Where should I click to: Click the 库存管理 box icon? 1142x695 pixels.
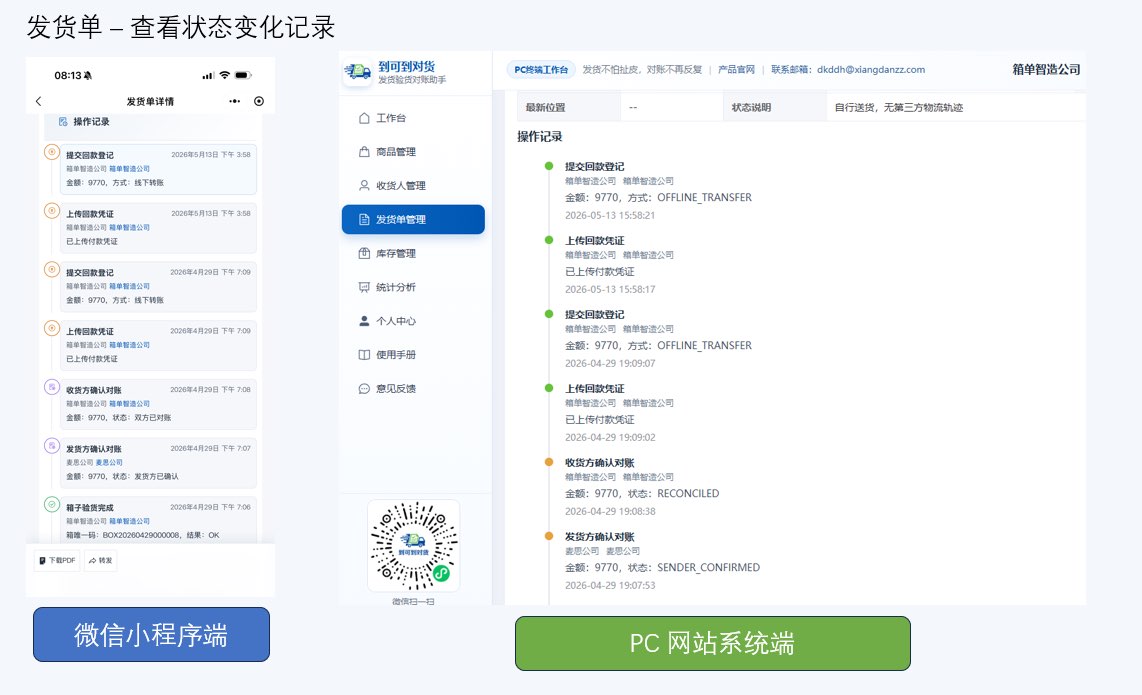(364, 253)
